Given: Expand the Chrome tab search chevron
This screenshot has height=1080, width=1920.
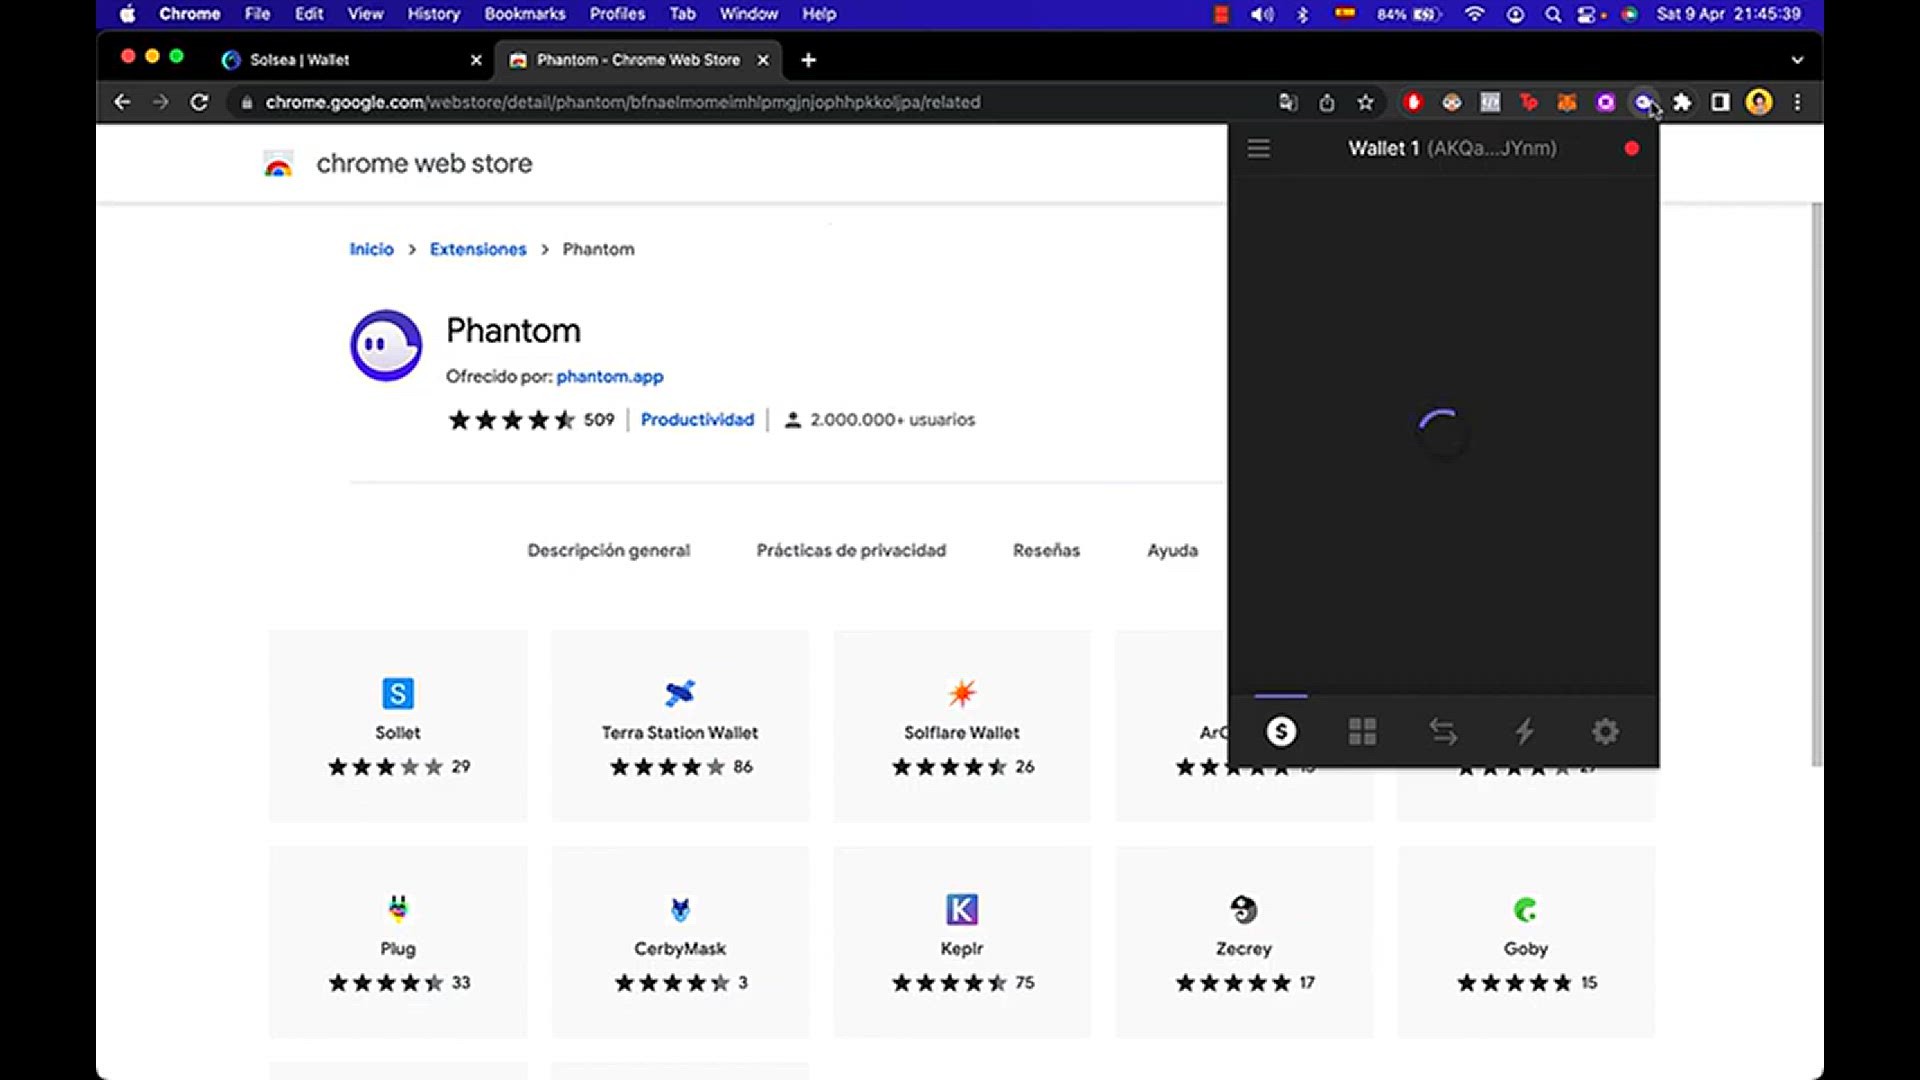Looking at the screenshot, I should (1797, 60).
